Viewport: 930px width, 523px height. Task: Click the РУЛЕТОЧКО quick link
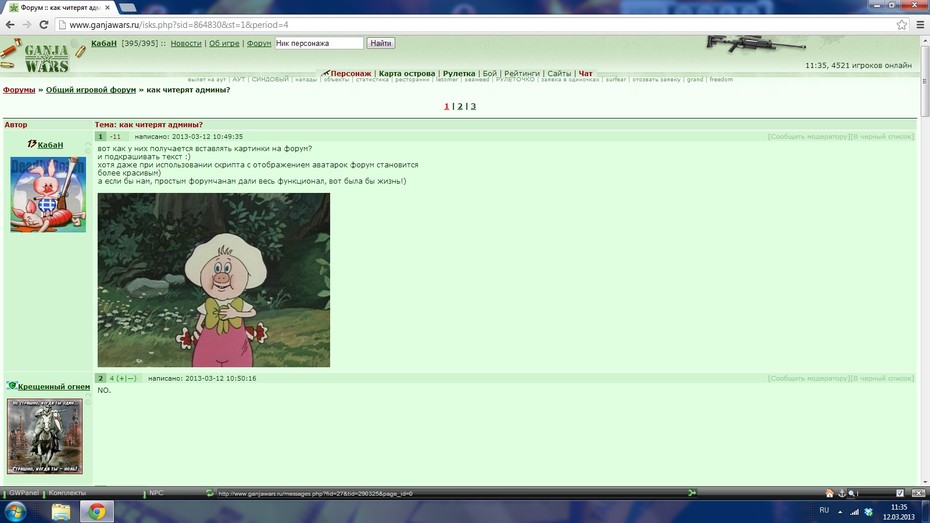click(x=515, y=79)
